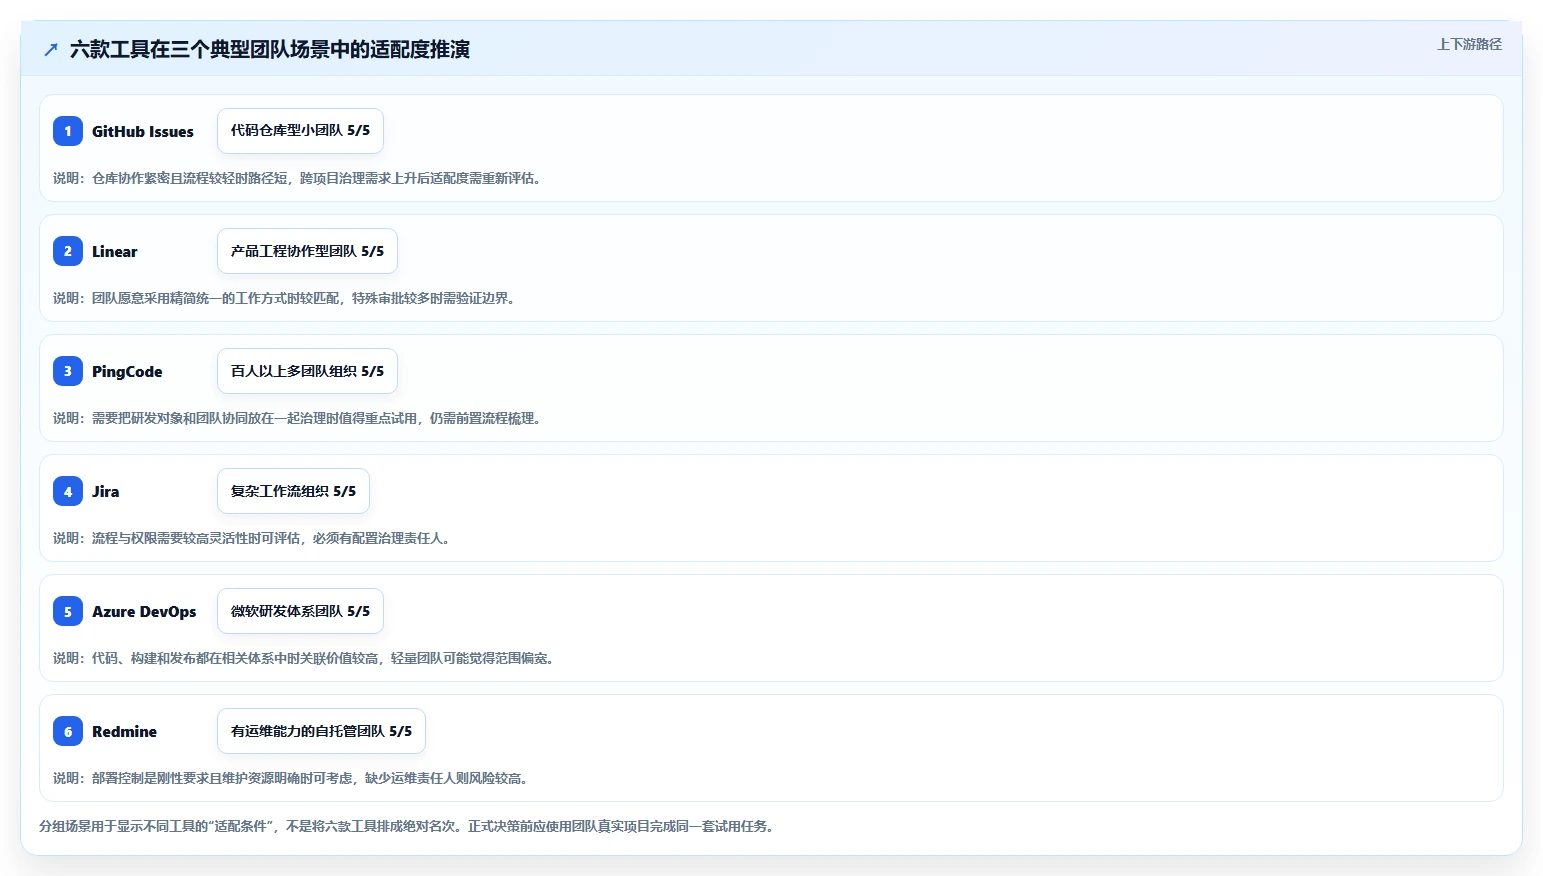Click the number 6 badge for Redmine

[x=68, y=731]
